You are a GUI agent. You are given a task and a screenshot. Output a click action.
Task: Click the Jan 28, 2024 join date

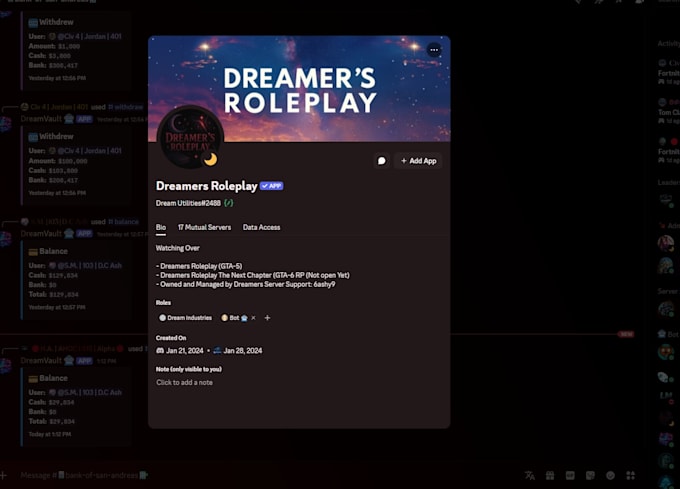click(243, 350)
